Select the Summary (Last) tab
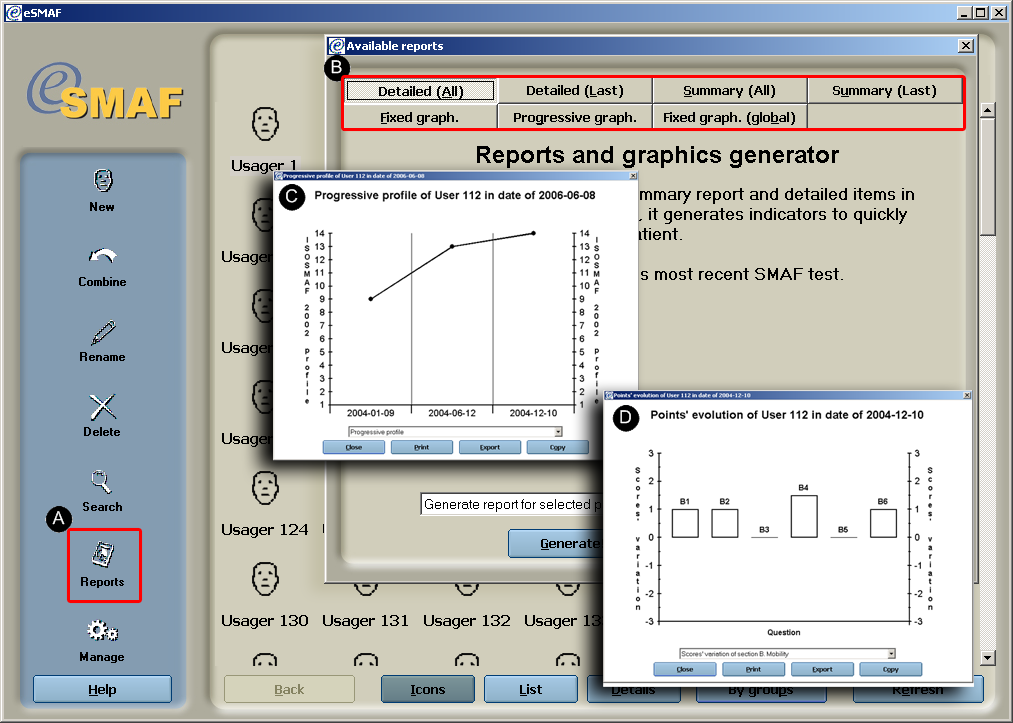Viewport: 1013px width, 723px height. pos(884,91)
